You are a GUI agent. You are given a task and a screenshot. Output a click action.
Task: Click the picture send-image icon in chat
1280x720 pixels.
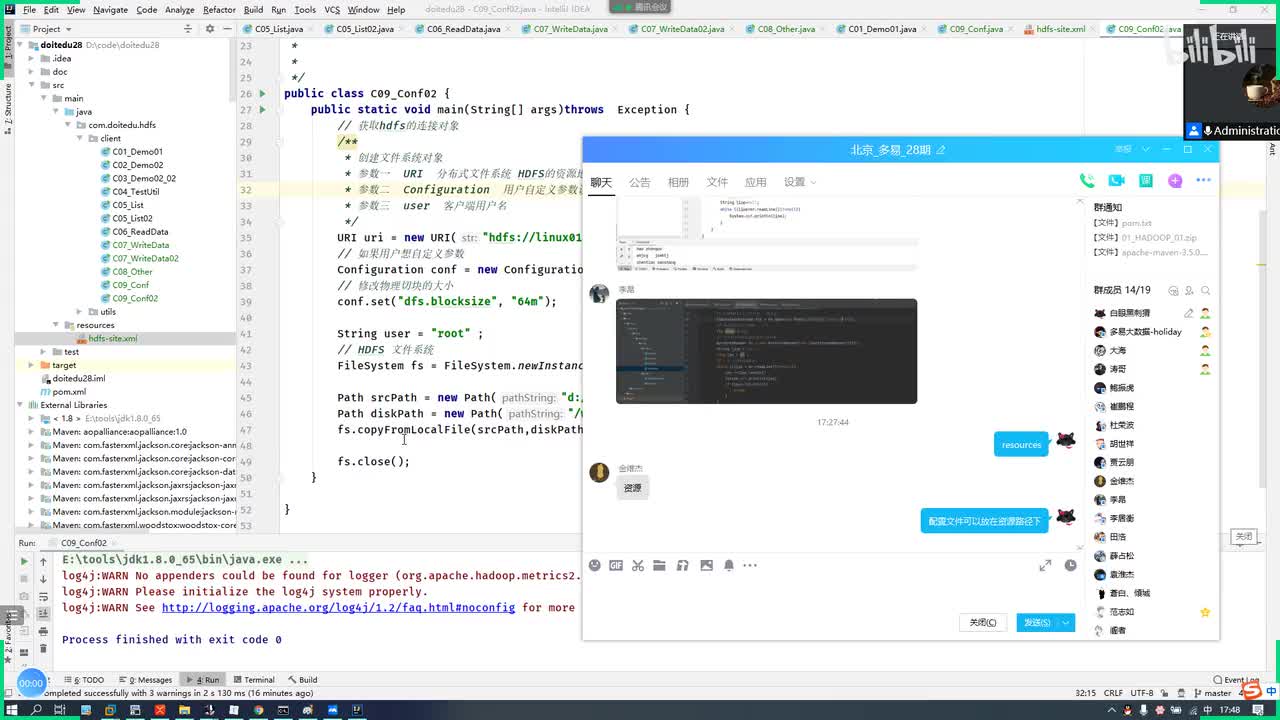click(x=707, y=566)
